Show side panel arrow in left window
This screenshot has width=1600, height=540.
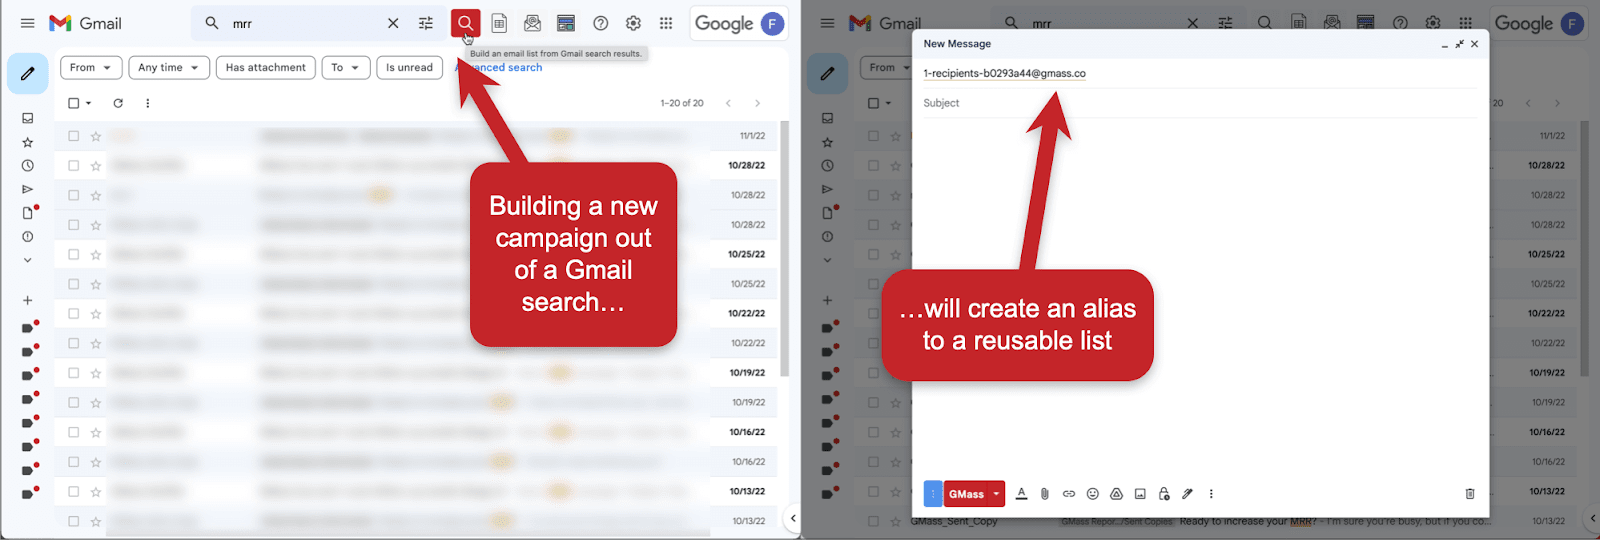793,518
